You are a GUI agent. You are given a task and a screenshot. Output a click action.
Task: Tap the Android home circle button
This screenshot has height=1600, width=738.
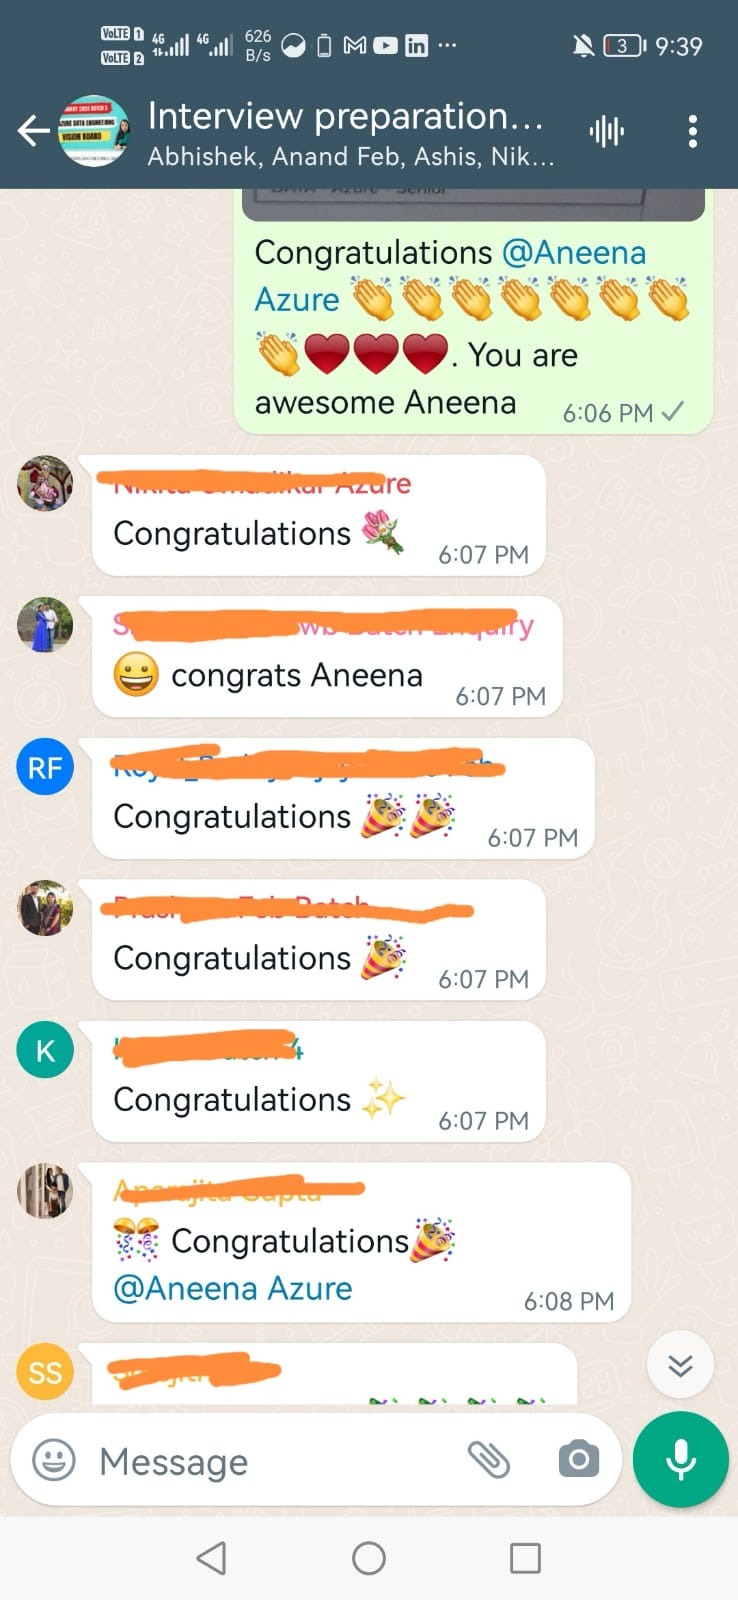[x=369, y=1557]
